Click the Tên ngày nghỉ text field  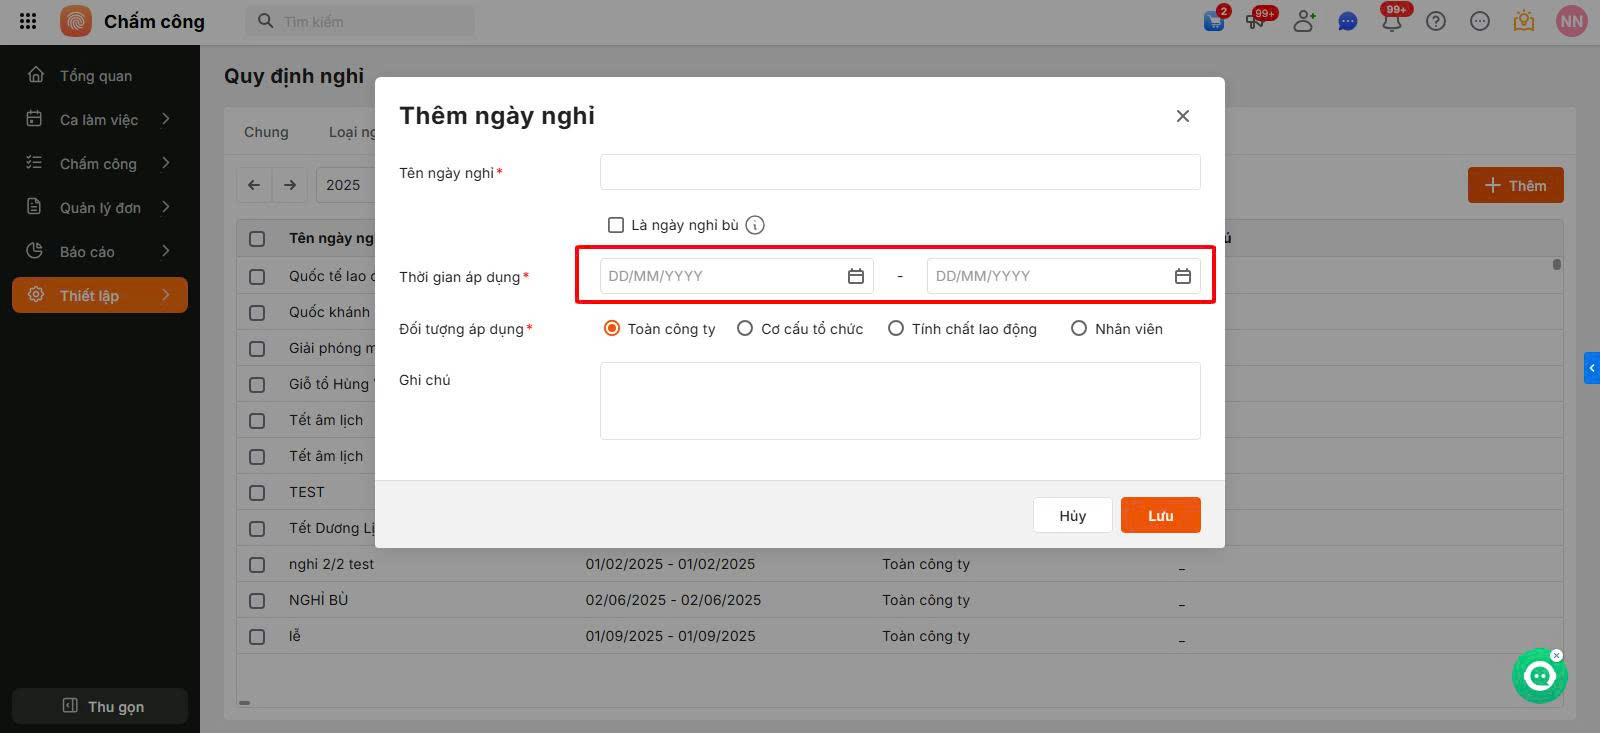pos(900,172)
